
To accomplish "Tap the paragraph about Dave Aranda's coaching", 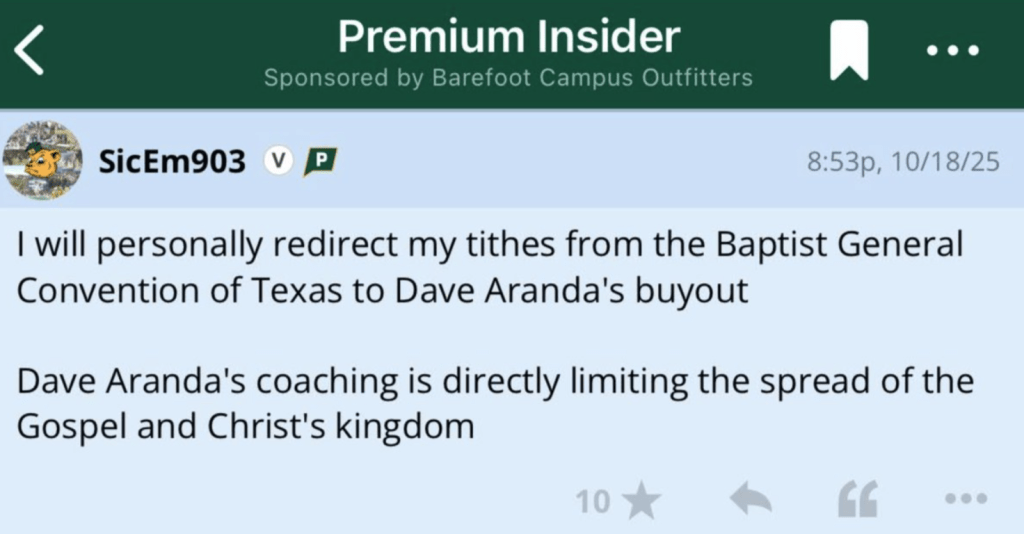I will click(x=495, y=404).
